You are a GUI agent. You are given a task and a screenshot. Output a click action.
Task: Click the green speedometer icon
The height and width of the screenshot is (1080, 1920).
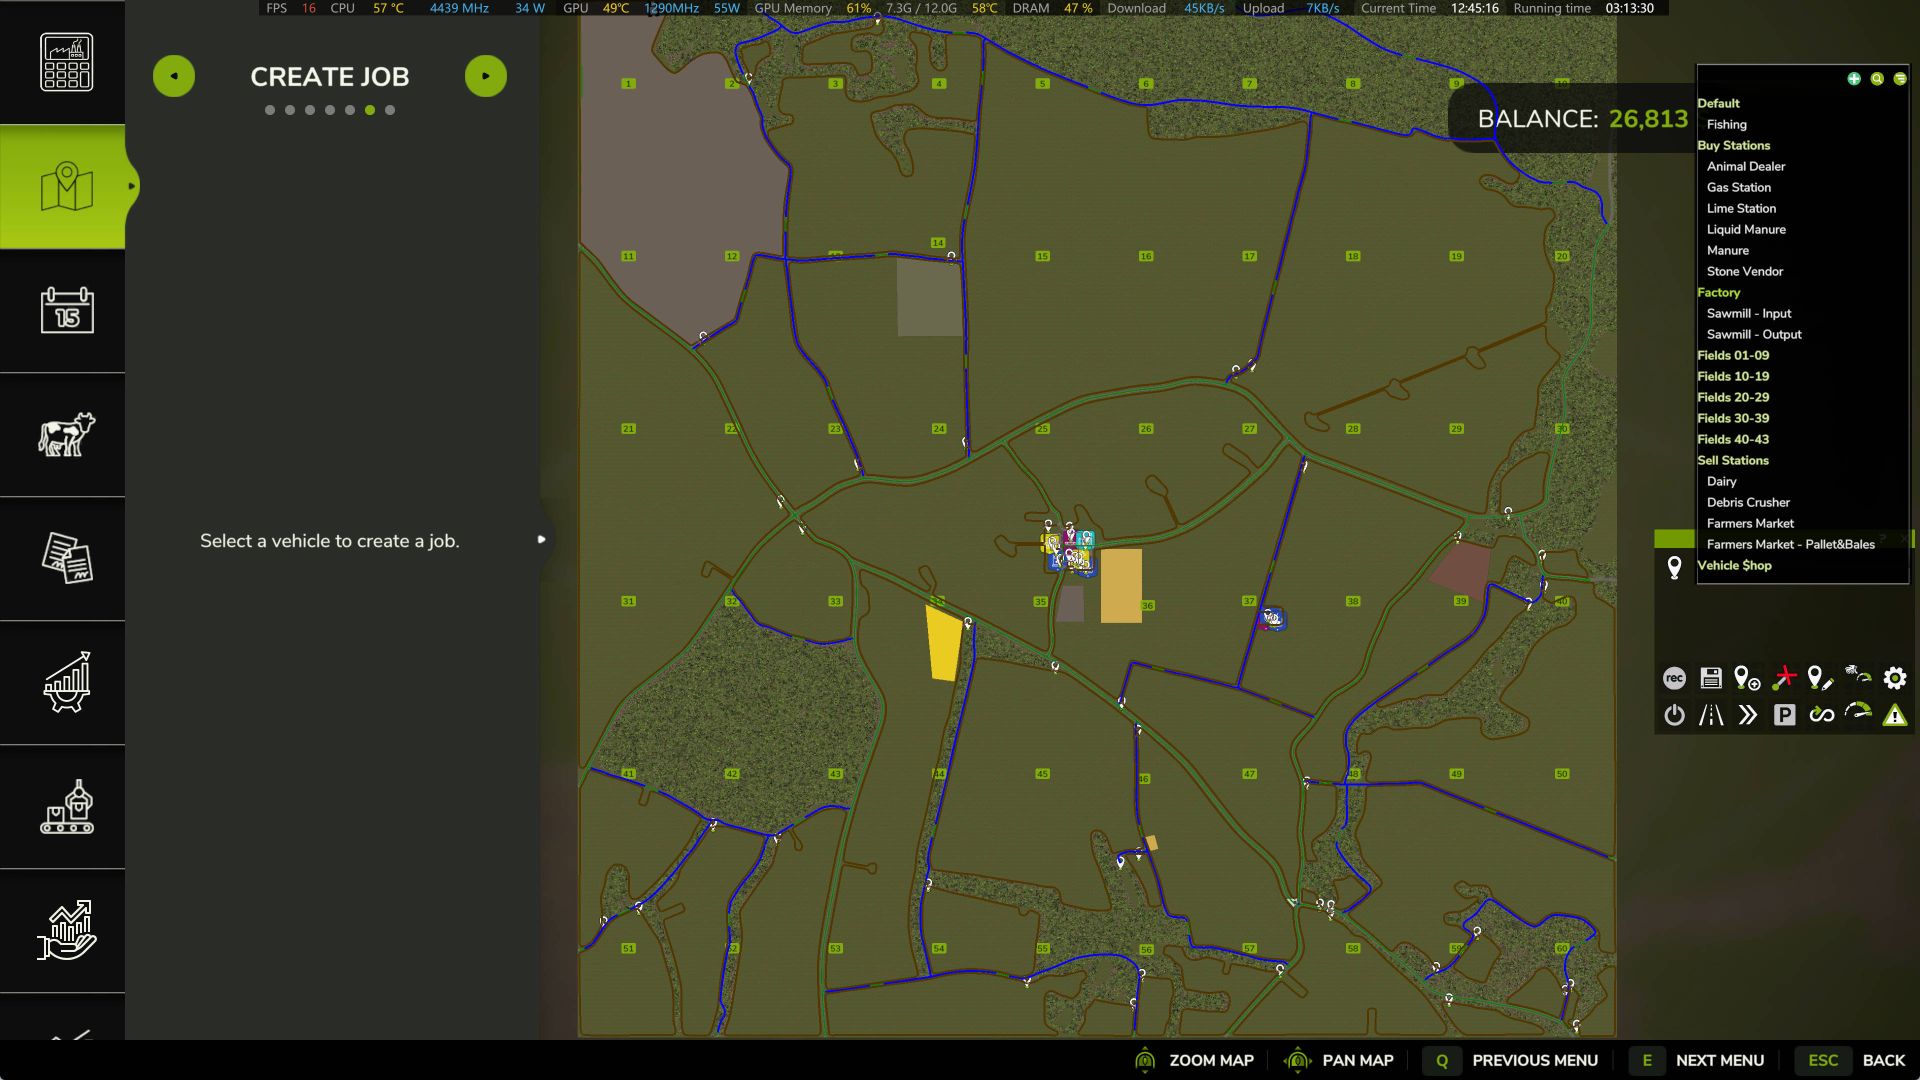[x=1858, y=713]
